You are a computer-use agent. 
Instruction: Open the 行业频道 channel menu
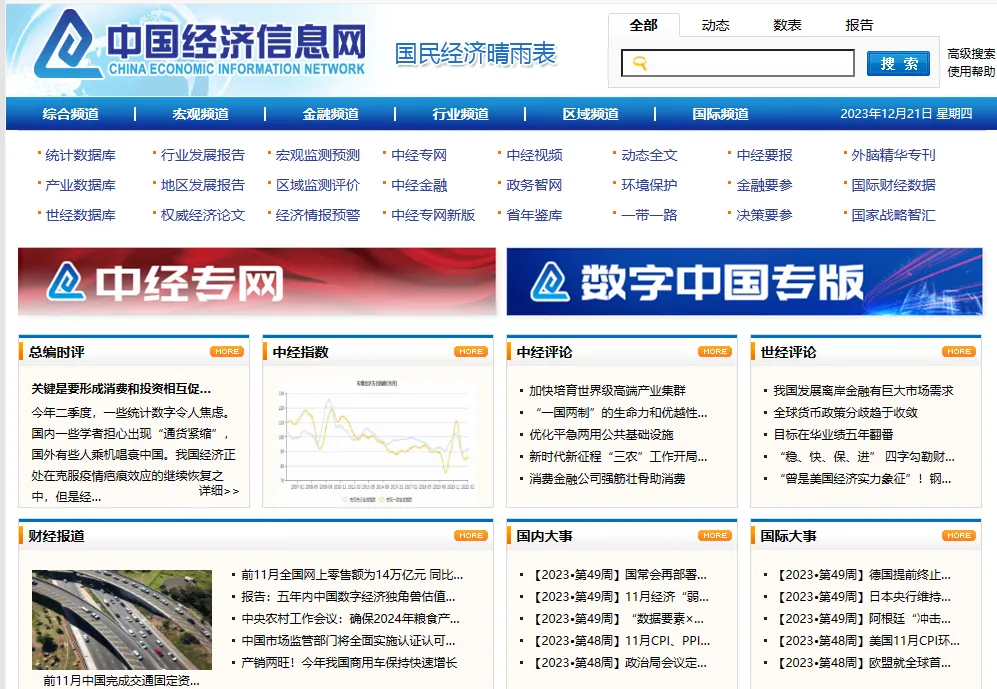460,114
